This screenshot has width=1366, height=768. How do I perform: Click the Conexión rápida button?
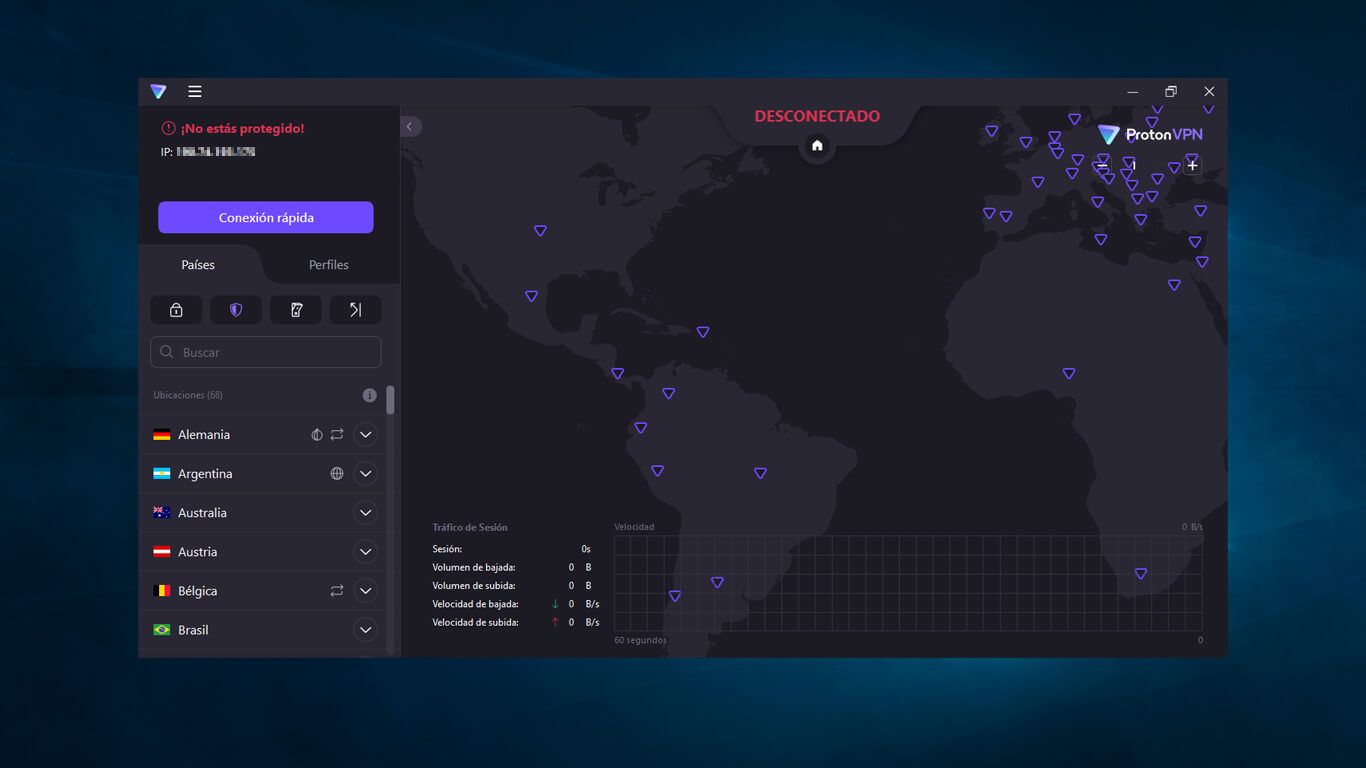click(266, 218)
